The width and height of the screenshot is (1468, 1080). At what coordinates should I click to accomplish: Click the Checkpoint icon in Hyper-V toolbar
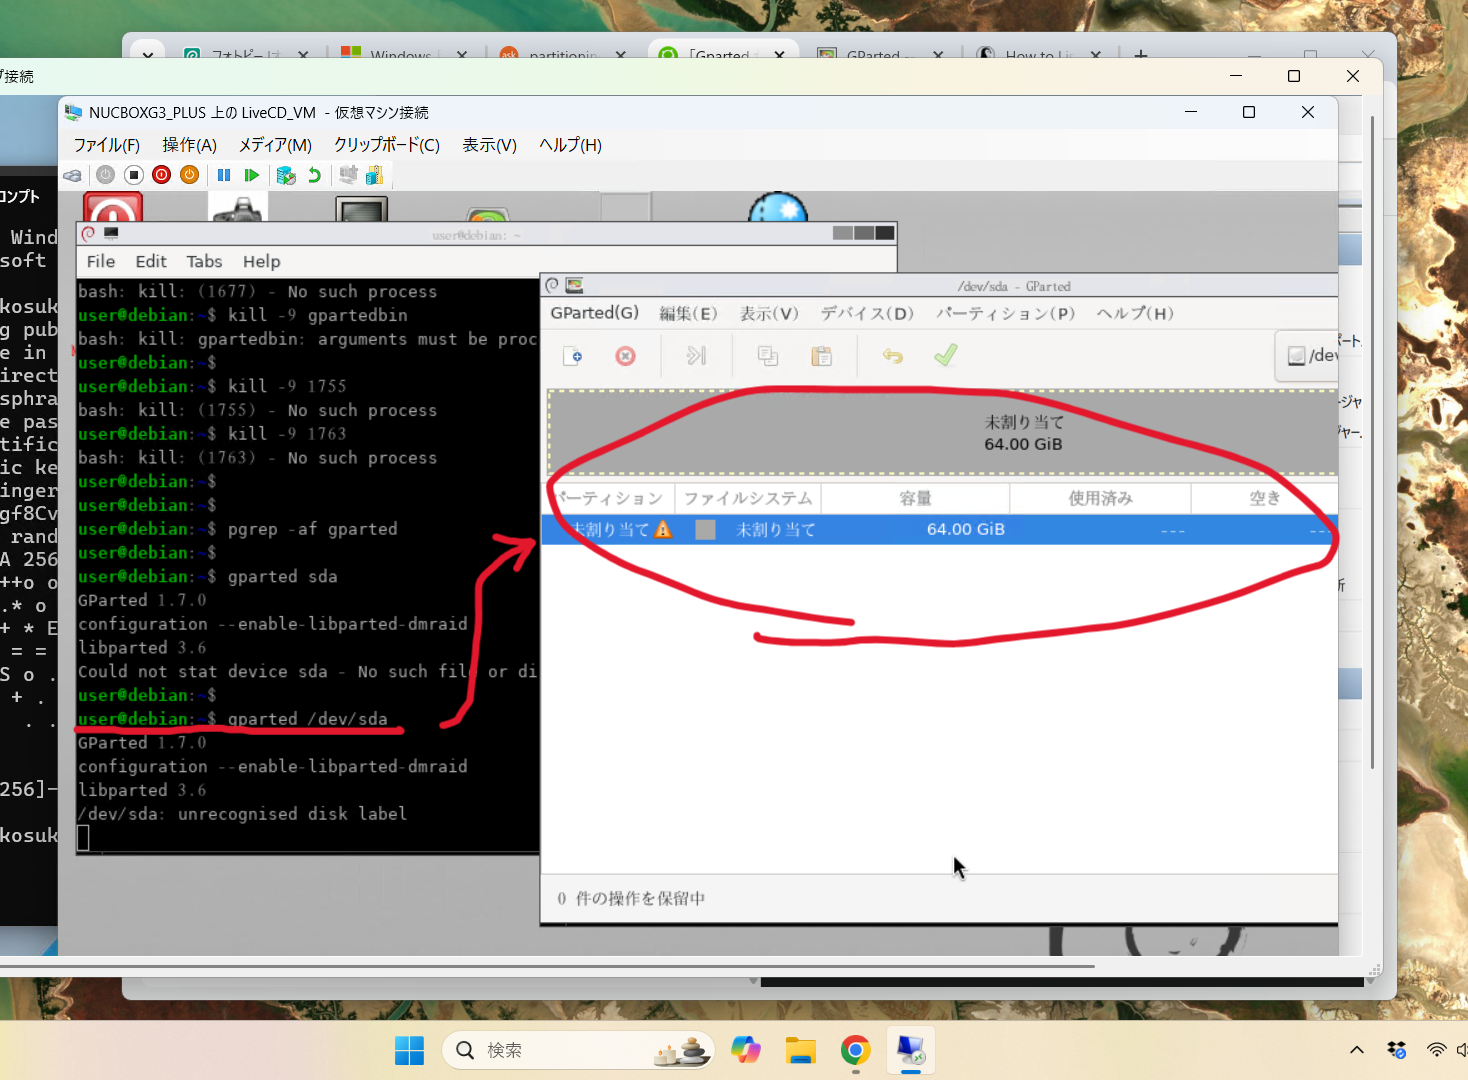click(286, 175)
